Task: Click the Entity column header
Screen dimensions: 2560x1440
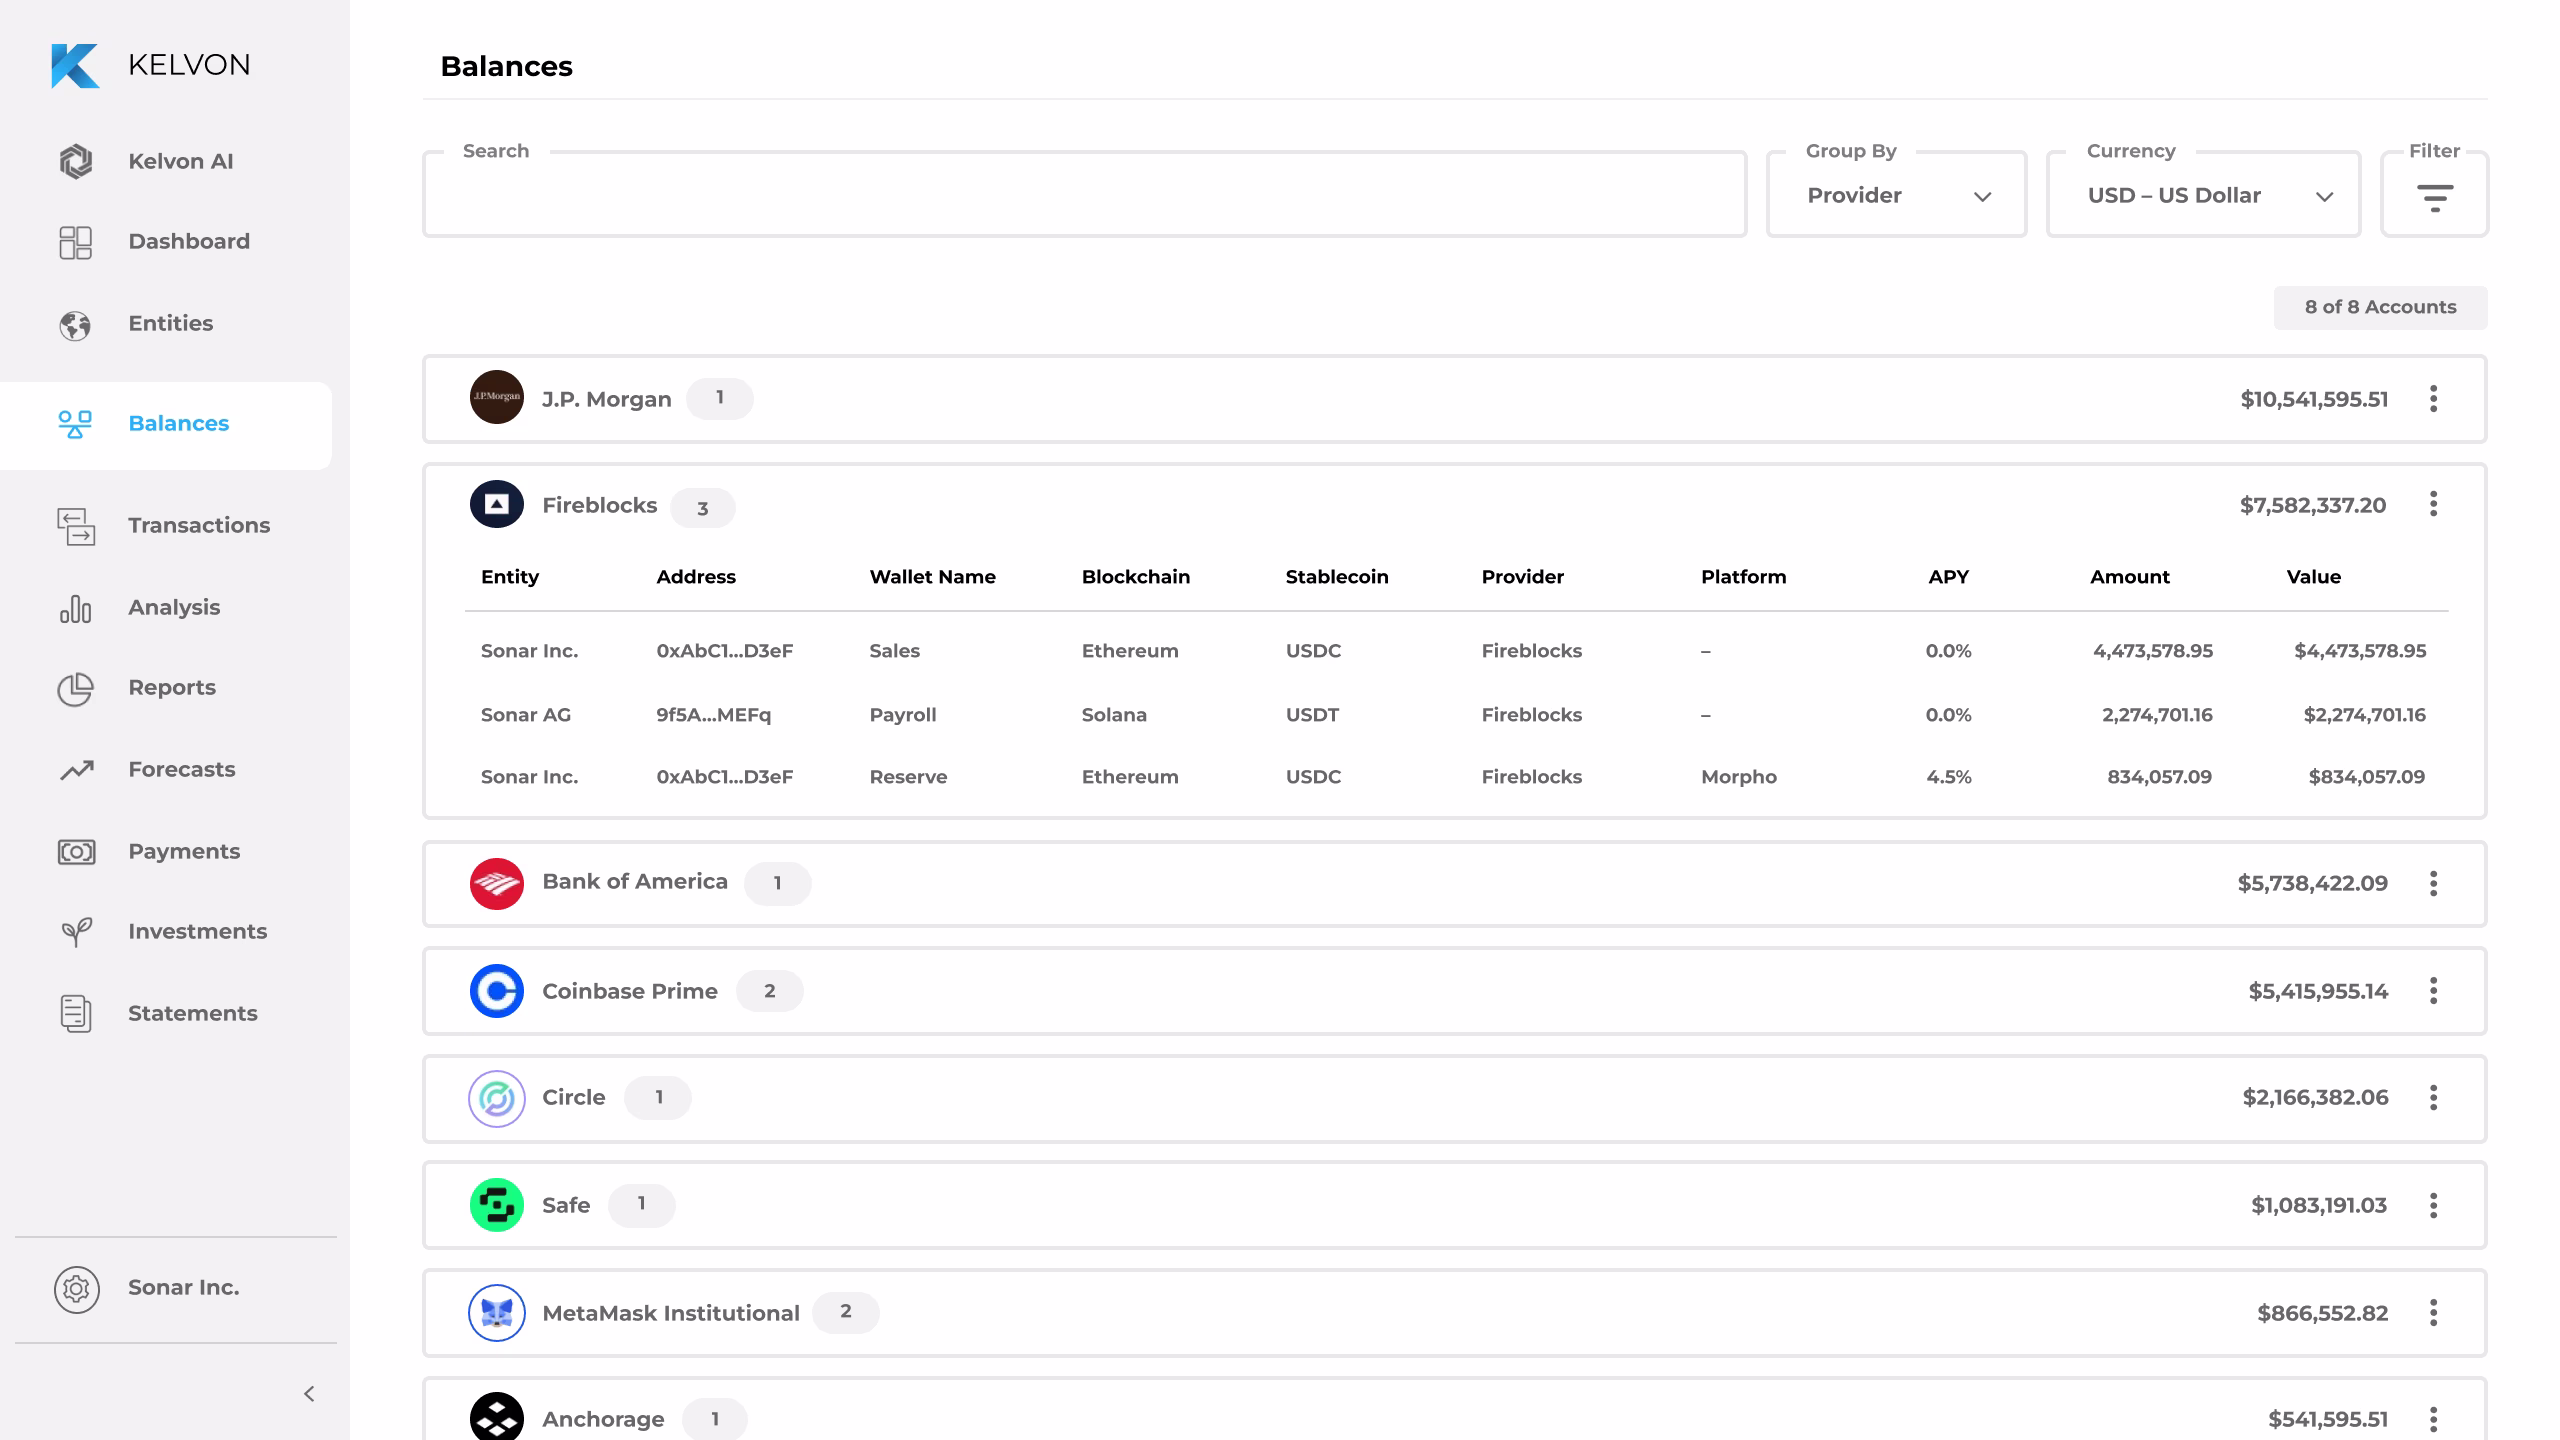Action: click(x=510, y=577)
